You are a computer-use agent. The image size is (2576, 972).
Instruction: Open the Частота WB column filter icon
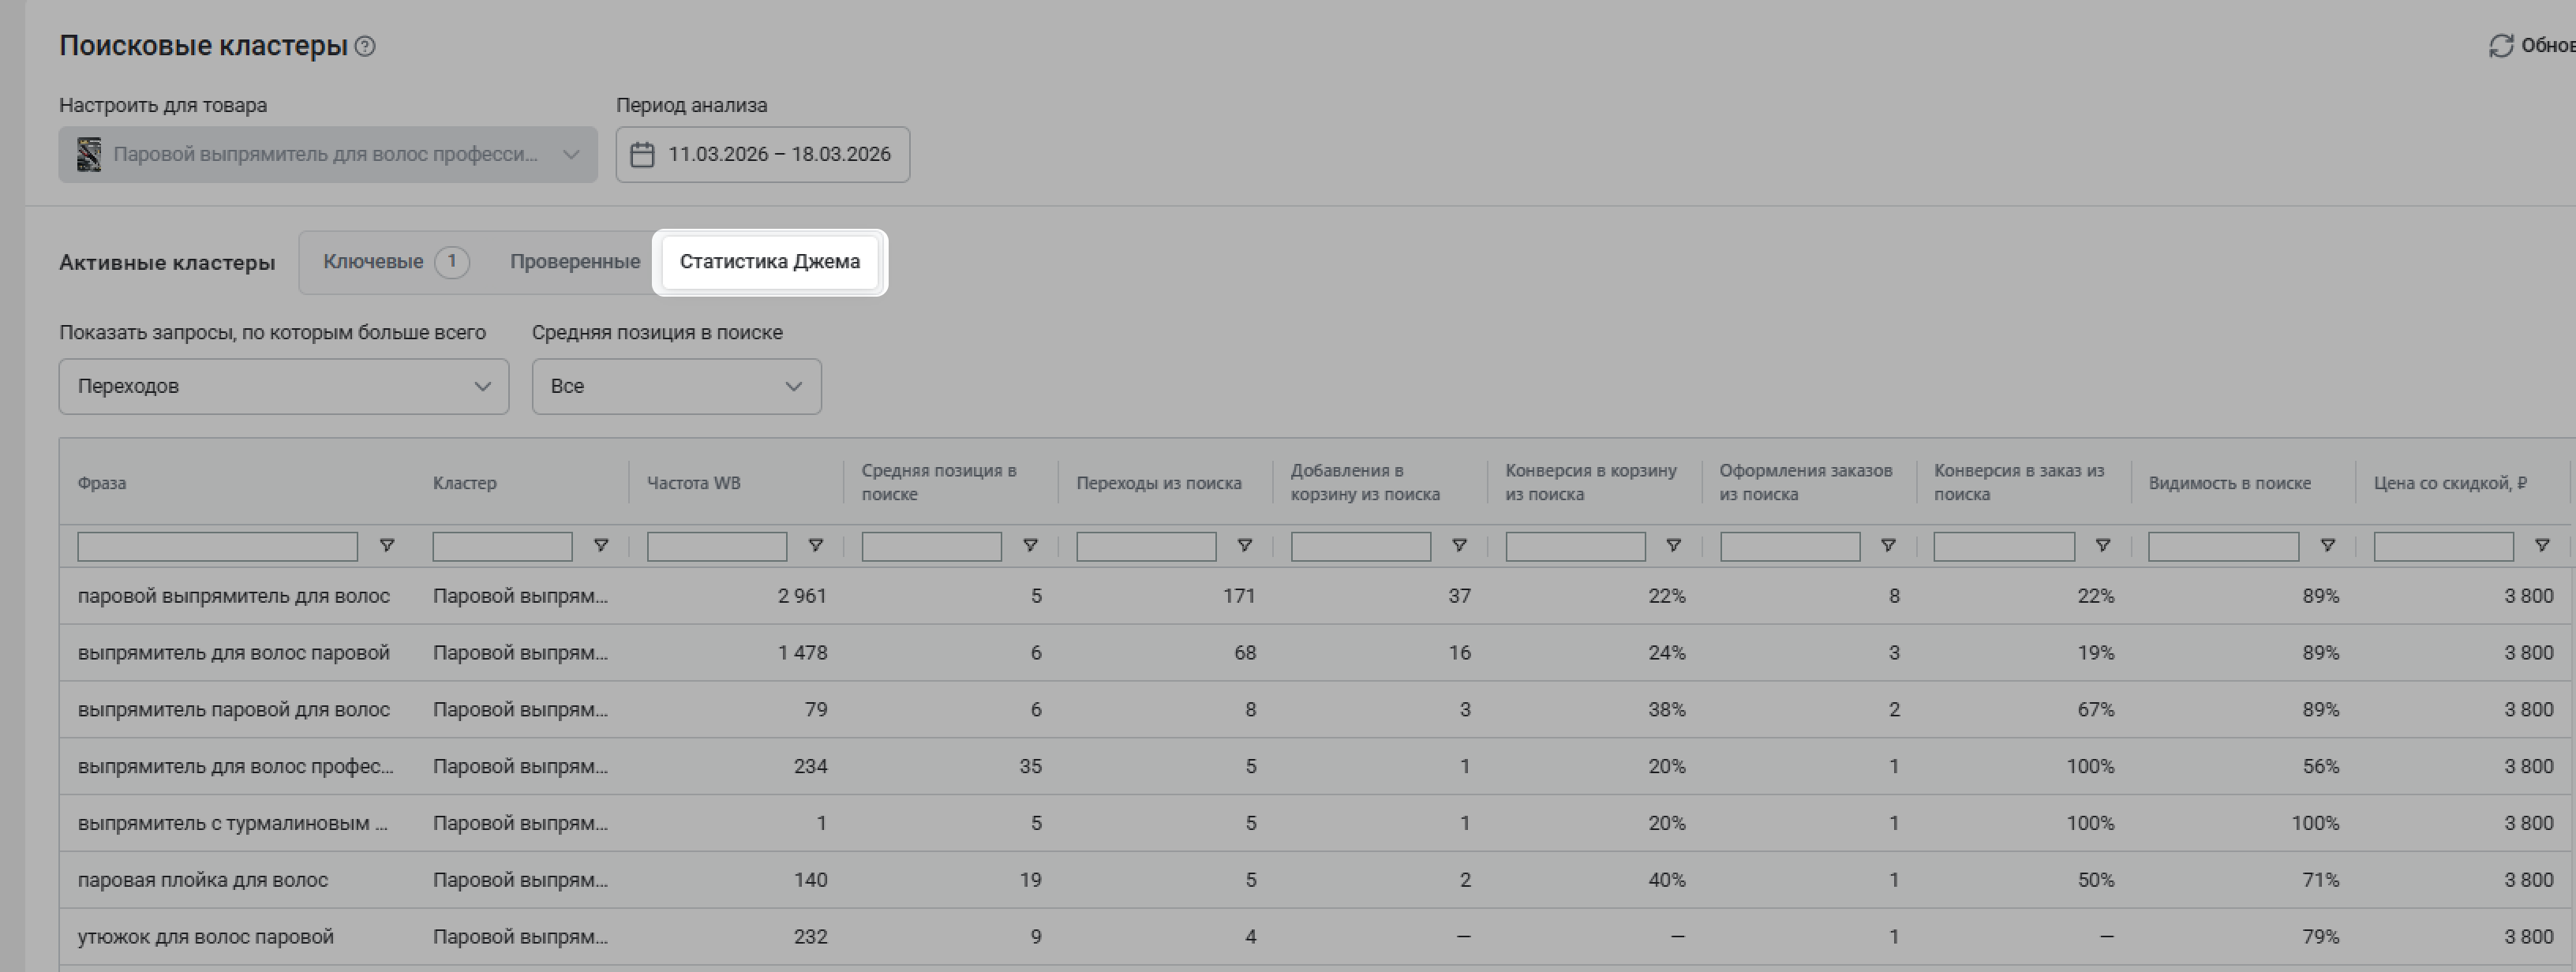816,546
